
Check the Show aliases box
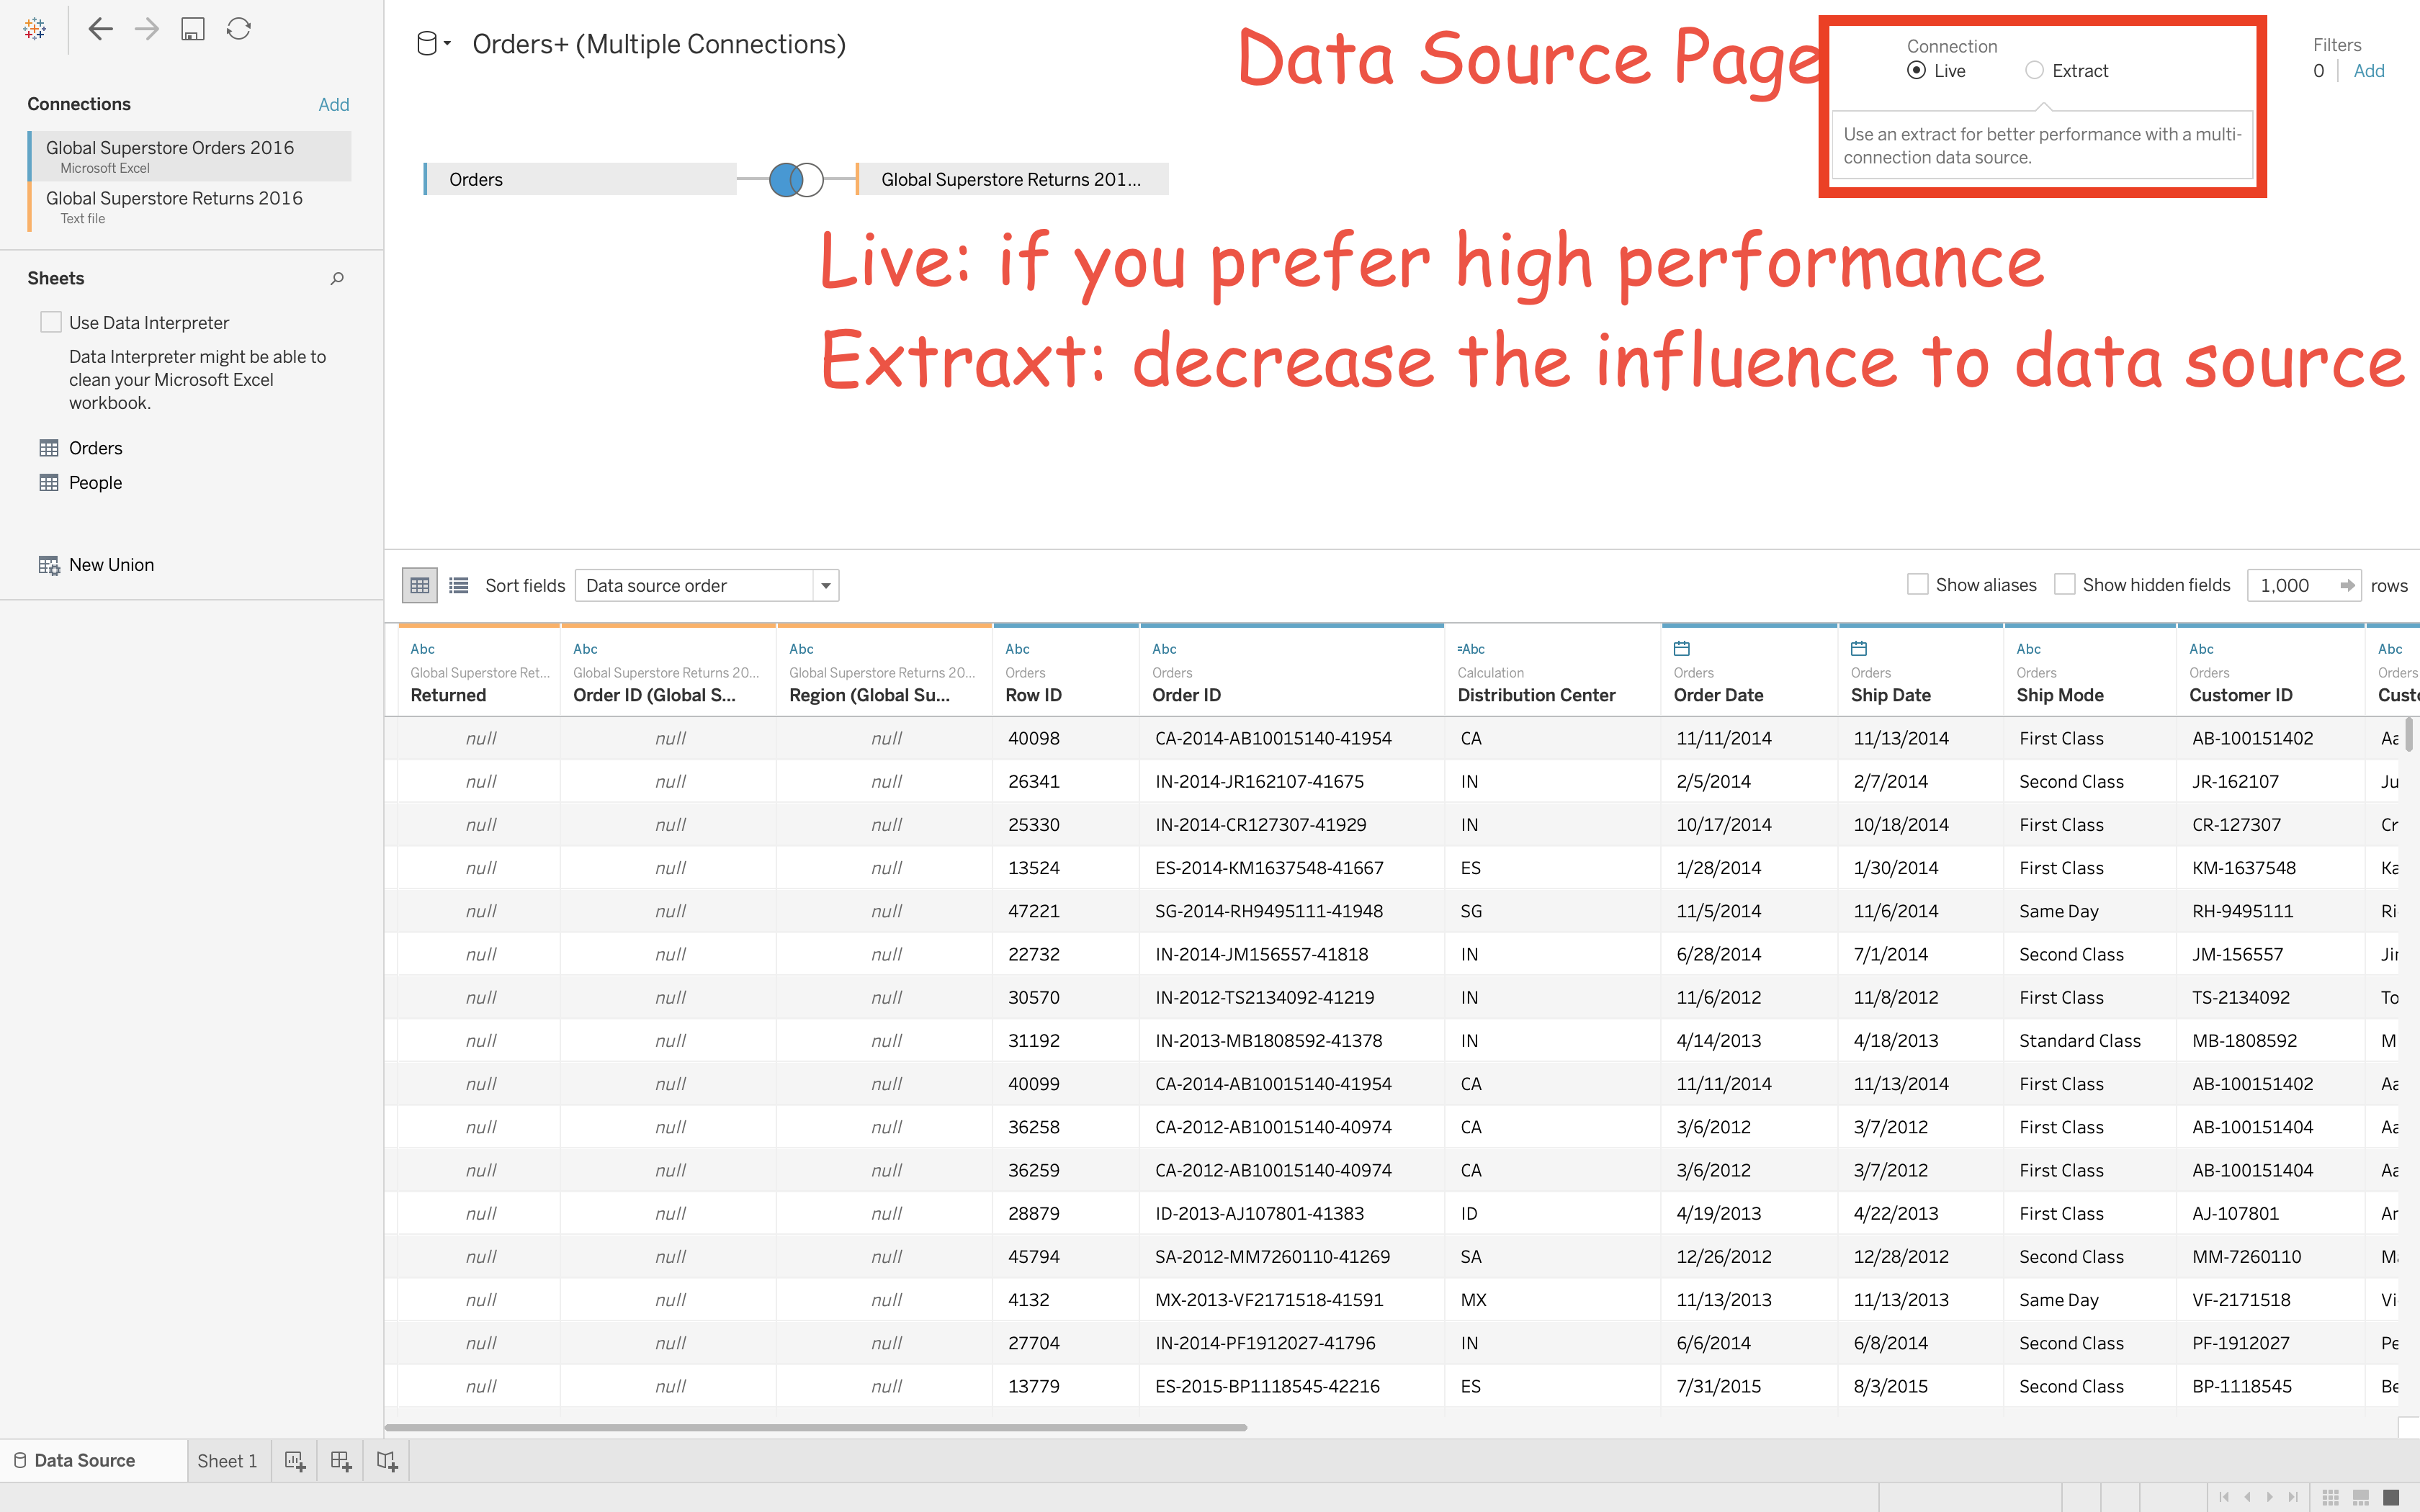click(1917, 584)
